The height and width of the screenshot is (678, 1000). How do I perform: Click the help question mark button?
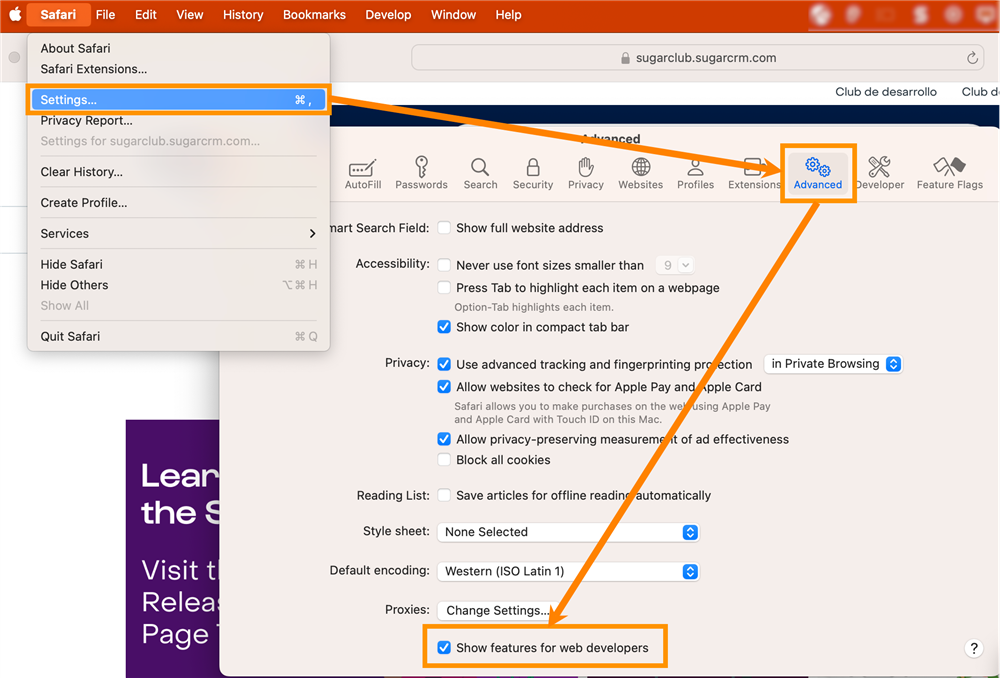(x=974, y=648)
